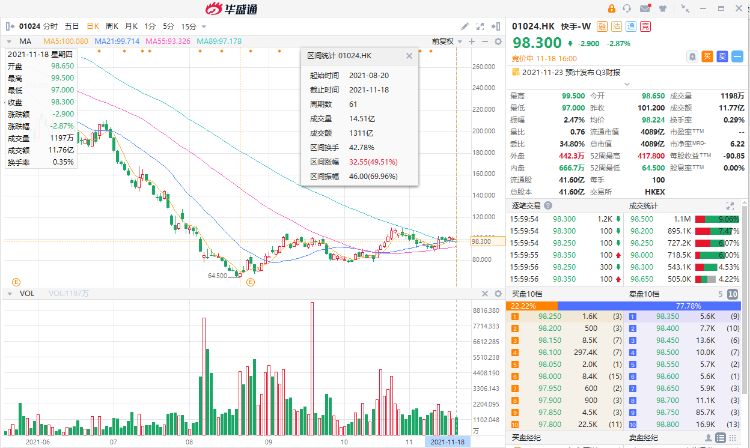
Task: Click the earnings E marker near 64.500
Action: pyautogui.click(x=251, y=282)
